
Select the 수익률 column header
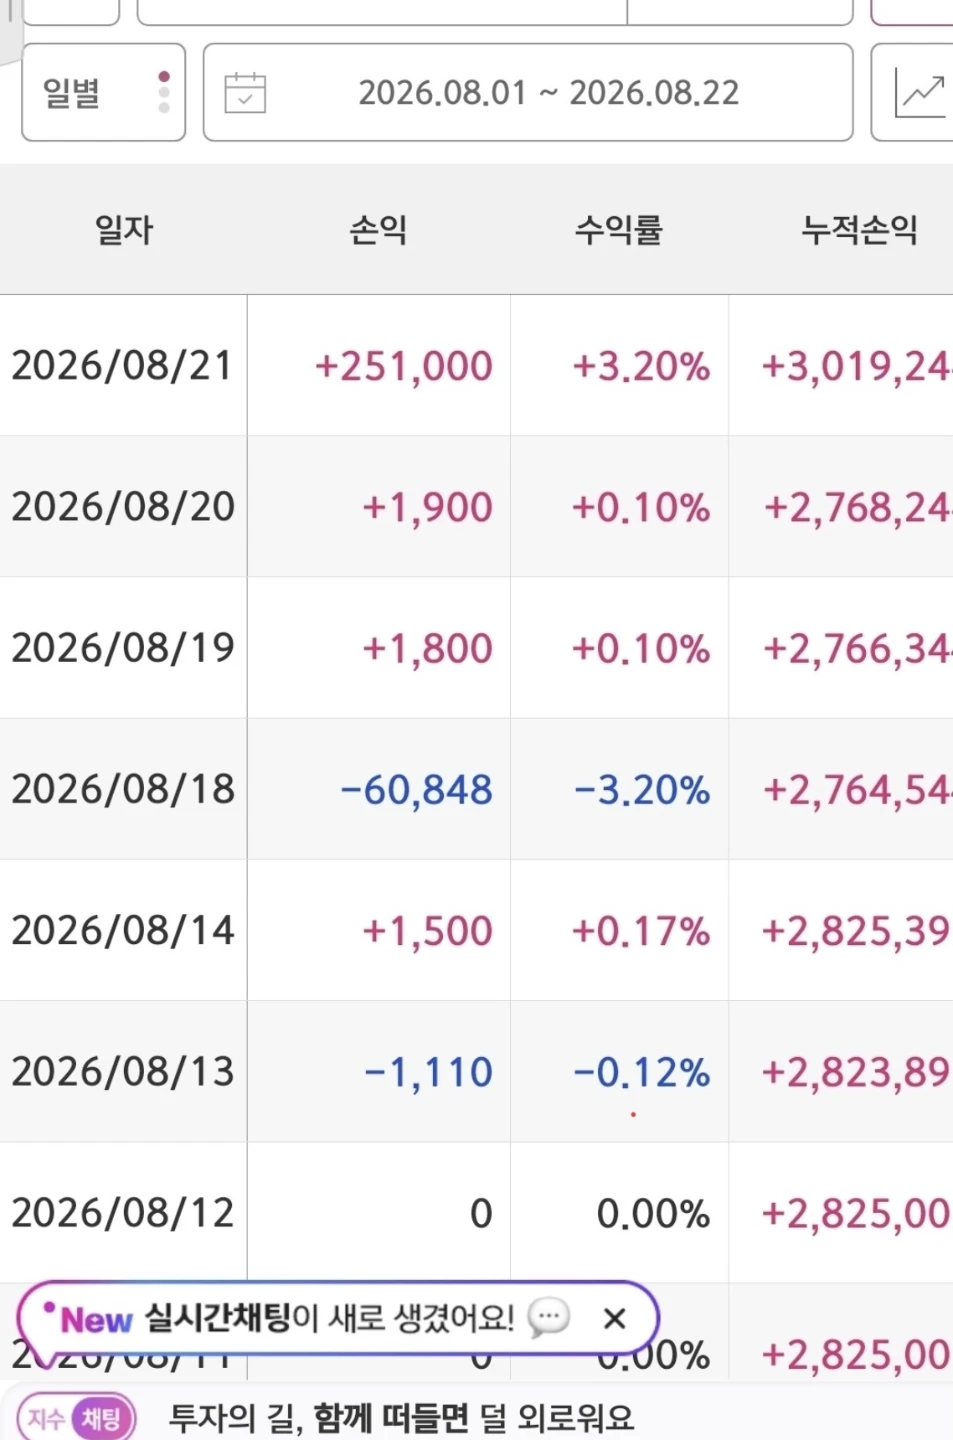[618, 229]
